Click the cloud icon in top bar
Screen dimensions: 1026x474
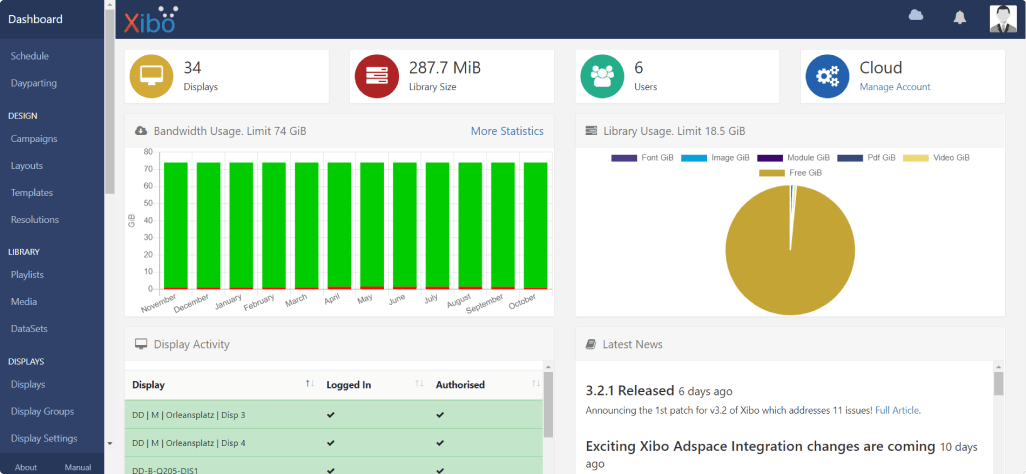coord(915,15)
